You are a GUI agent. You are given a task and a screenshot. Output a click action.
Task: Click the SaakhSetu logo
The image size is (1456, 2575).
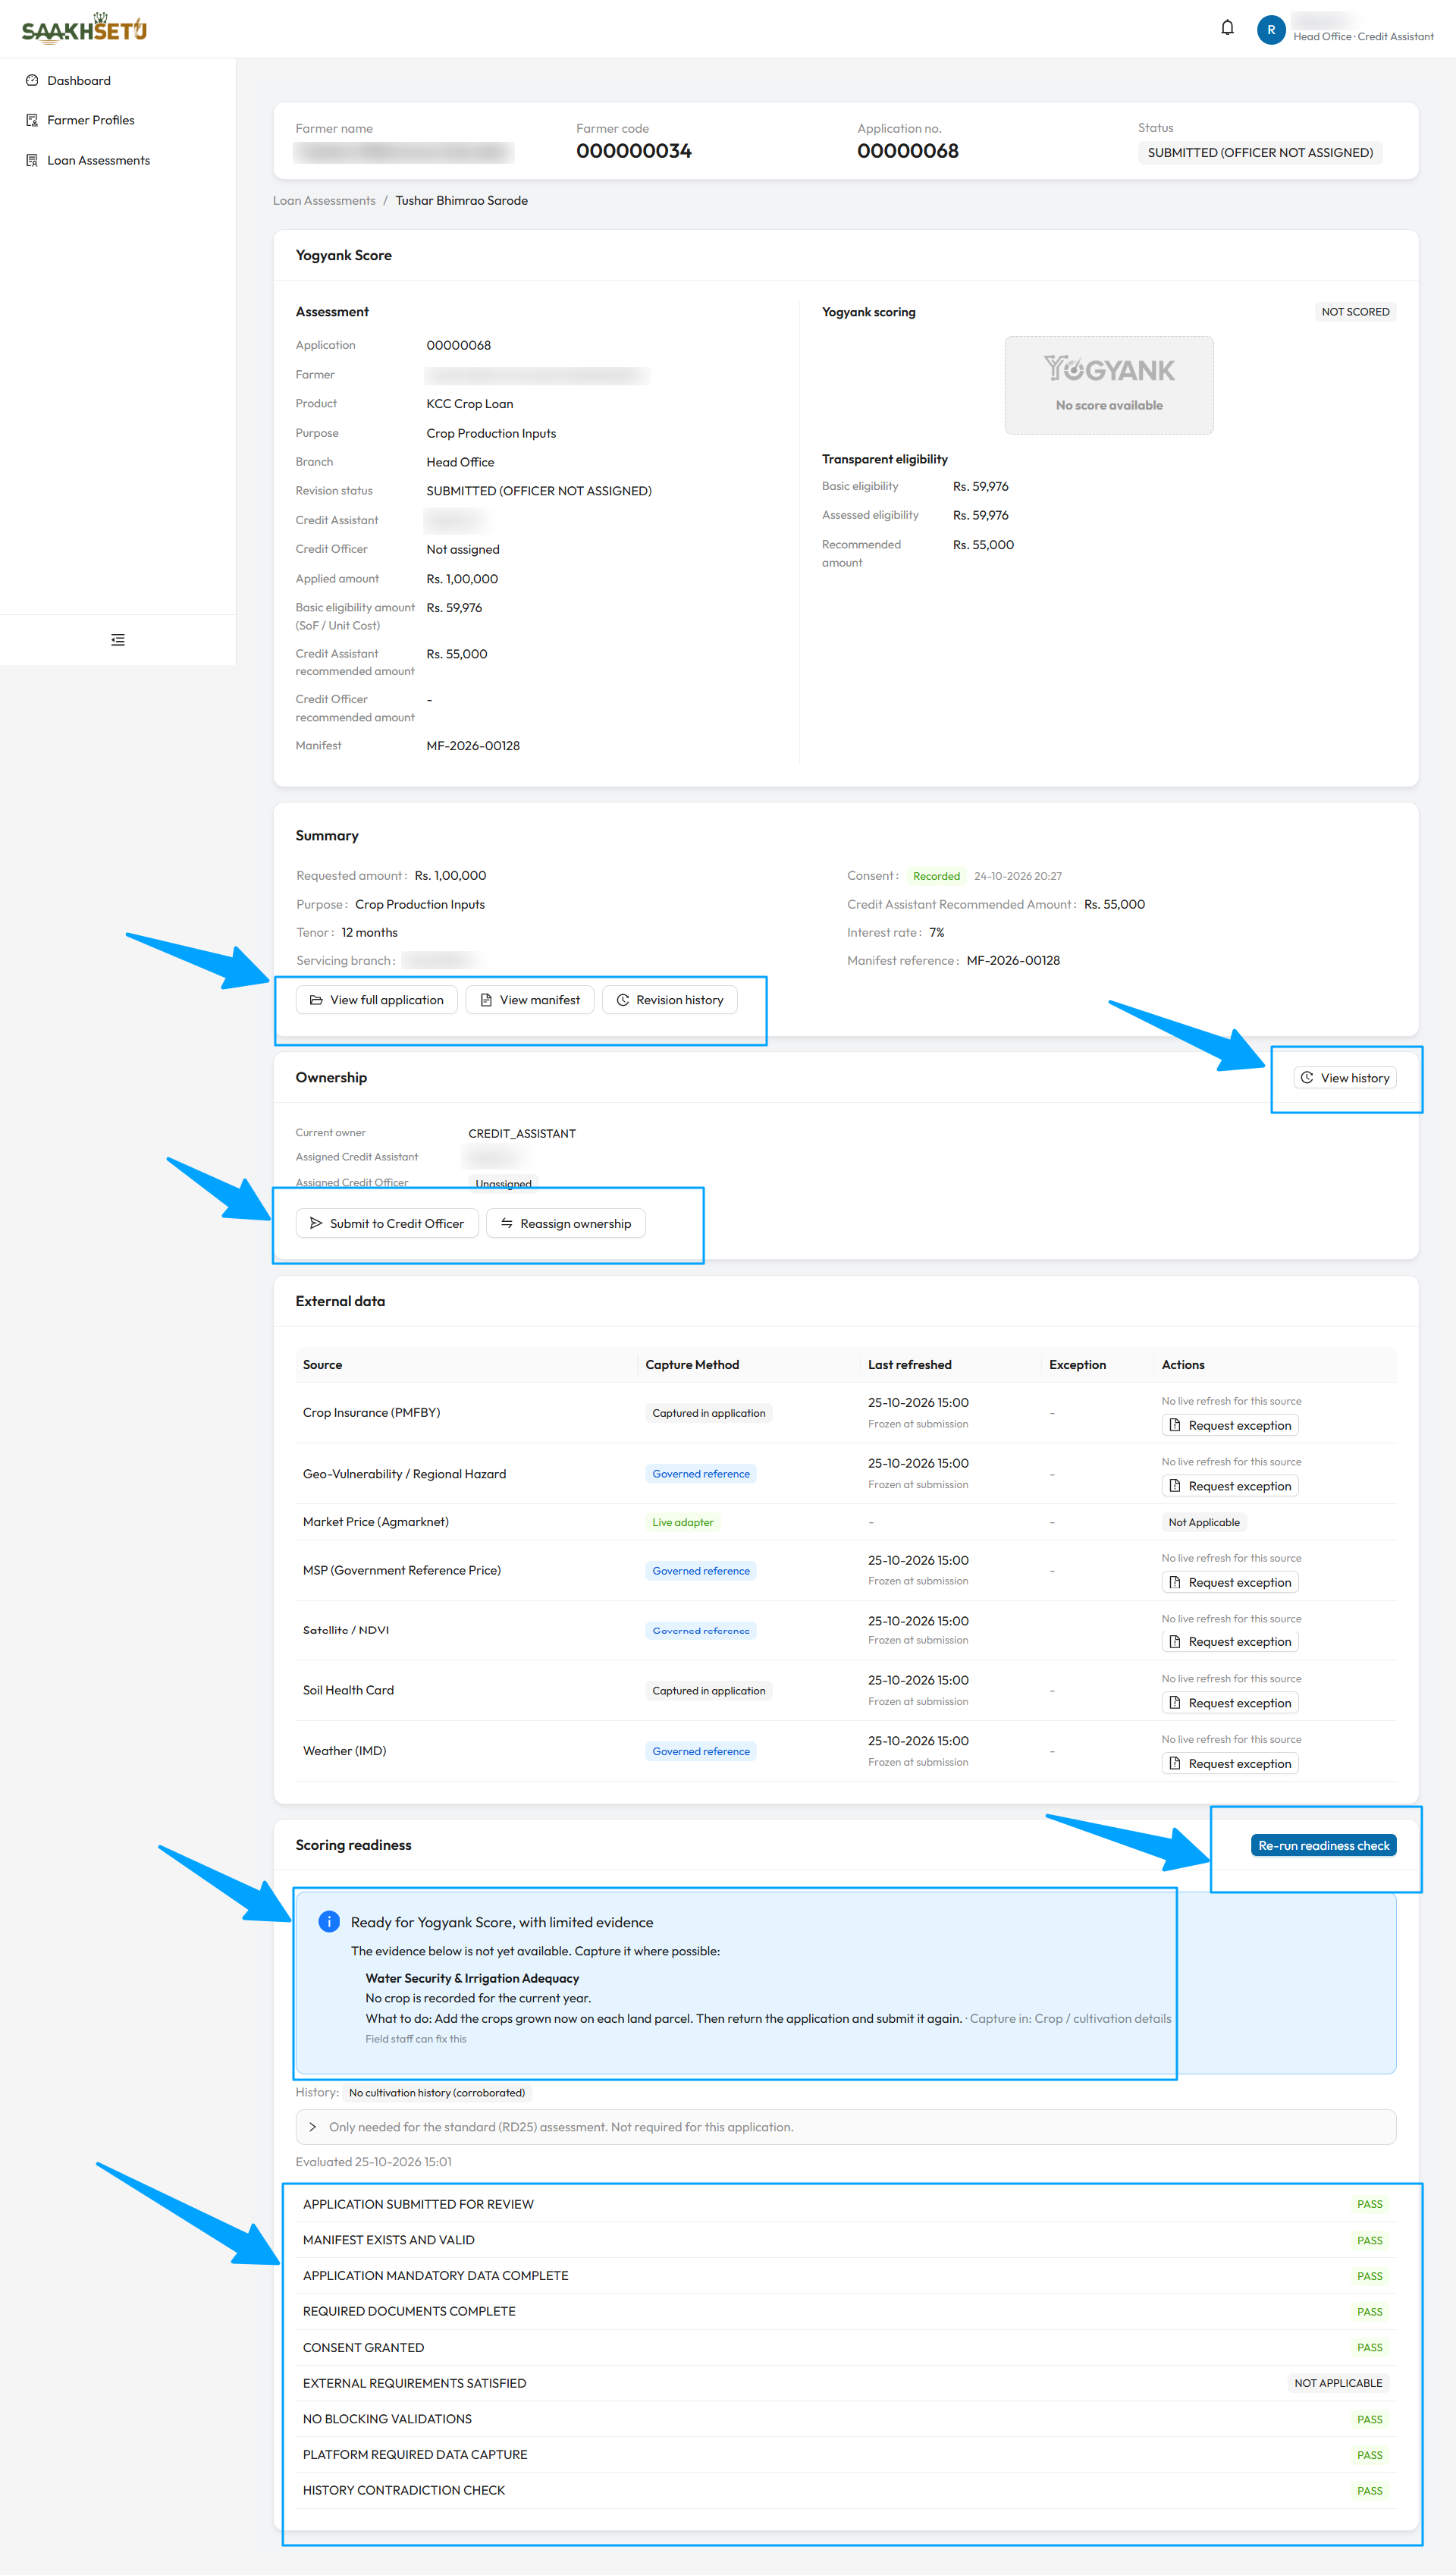tap(84, 28)
